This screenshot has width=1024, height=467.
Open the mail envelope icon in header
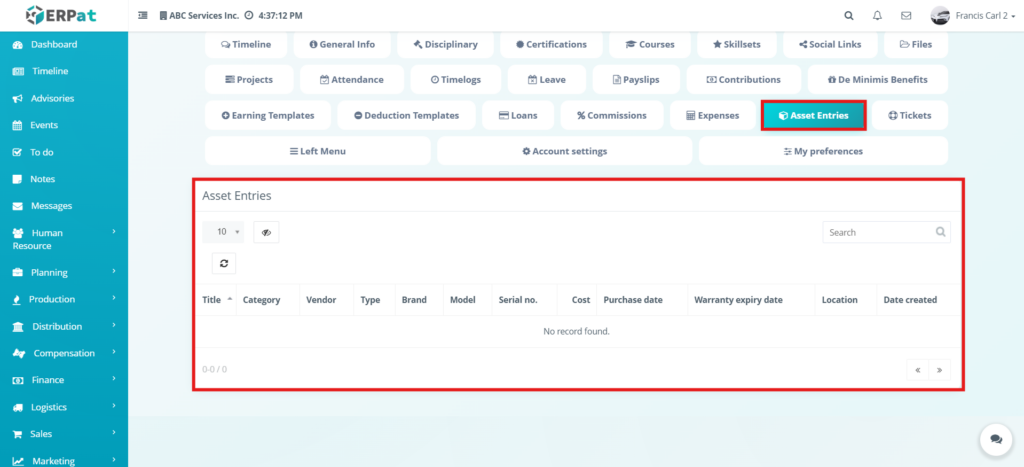(x=906, y=16)
